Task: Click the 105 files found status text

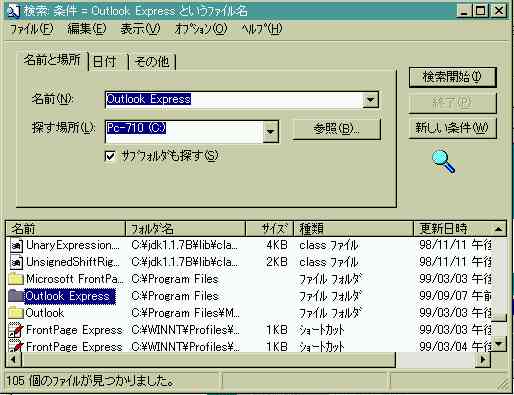Action: pyautogui.click(x=91, y=381)
